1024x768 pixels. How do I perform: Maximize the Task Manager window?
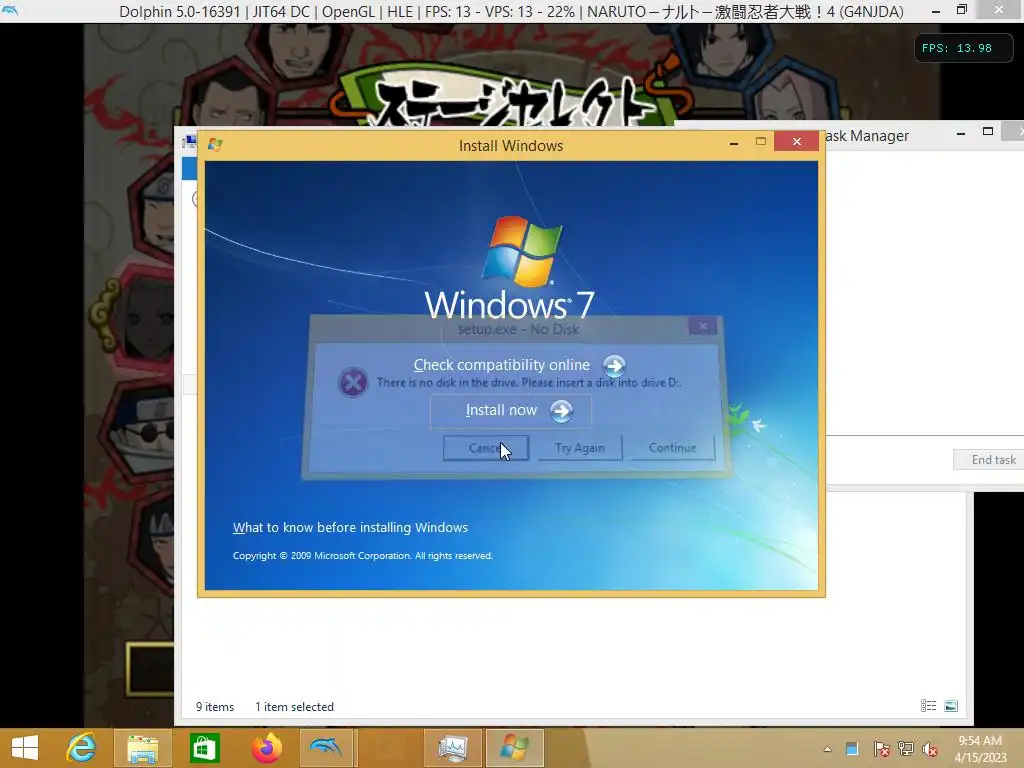(988, 132)
